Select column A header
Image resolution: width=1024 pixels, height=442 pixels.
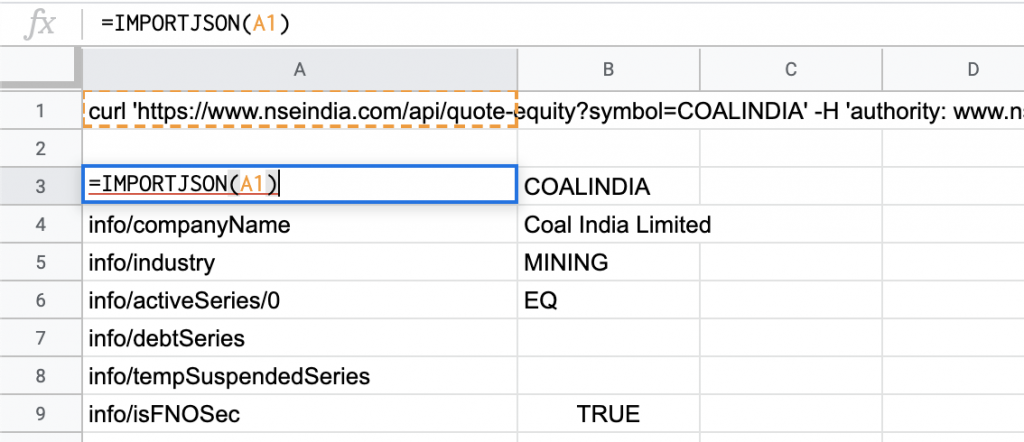coord(300,69)
